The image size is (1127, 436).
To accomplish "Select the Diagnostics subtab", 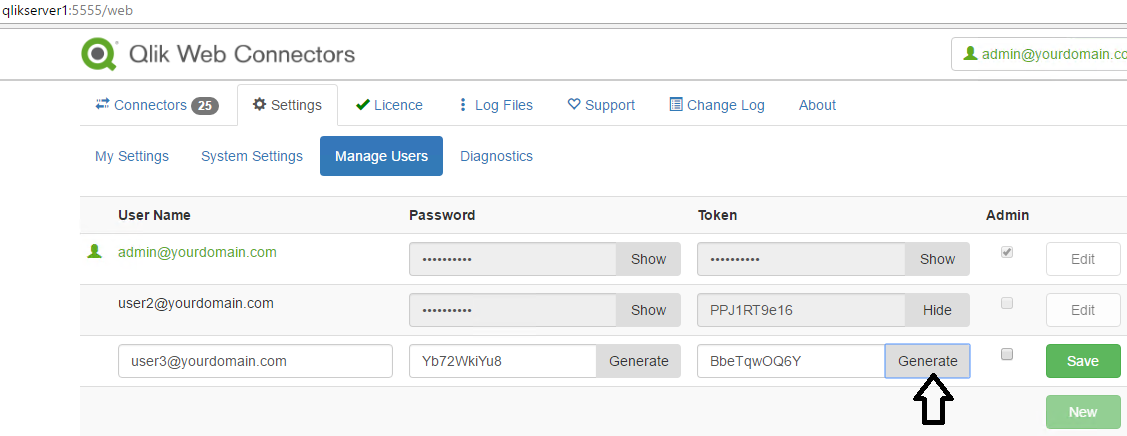I will [x=496, y=156].
